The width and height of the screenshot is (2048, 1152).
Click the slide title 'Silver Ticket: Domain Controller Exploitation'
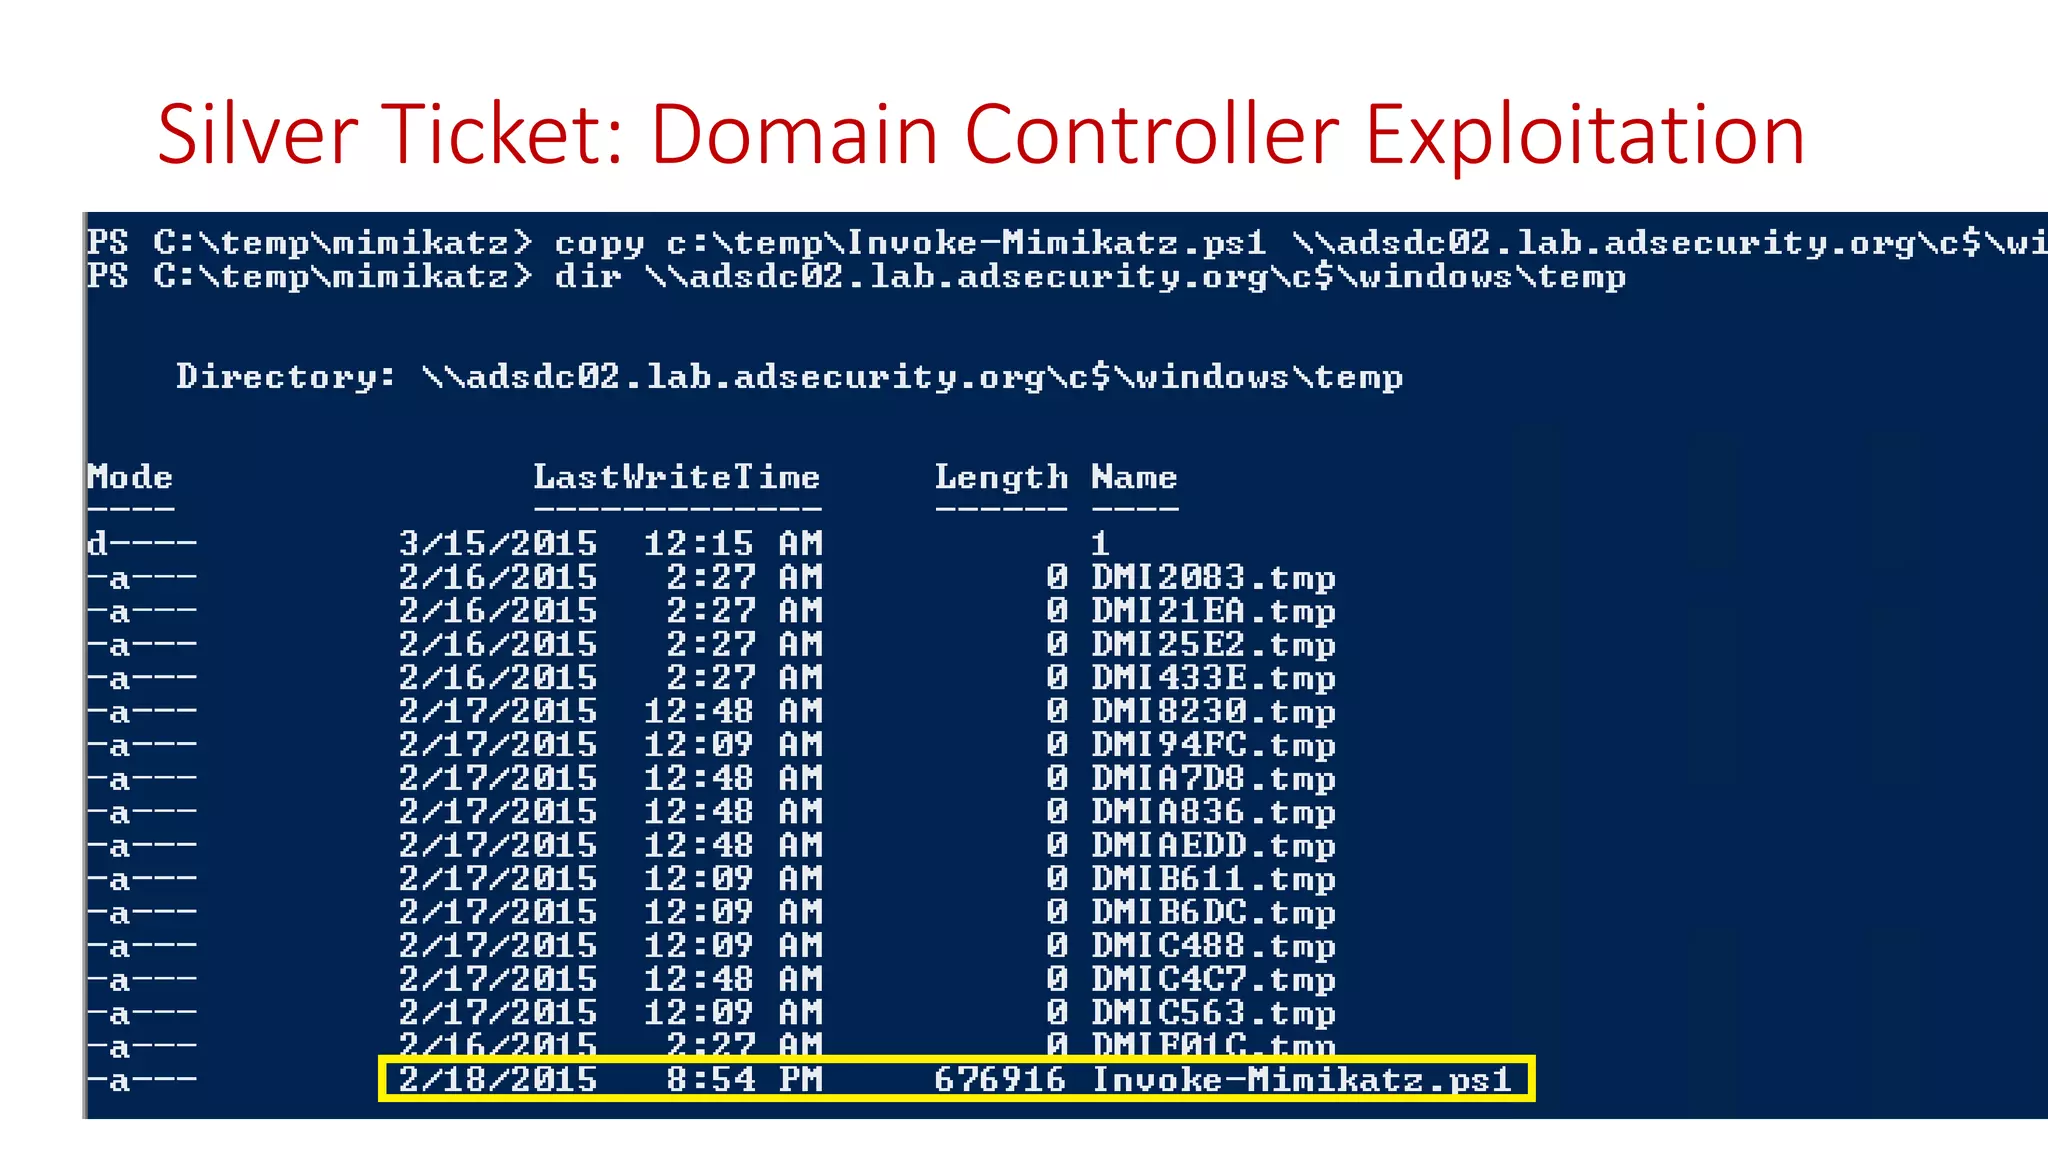pyautogui.click(x=981, y=134)
